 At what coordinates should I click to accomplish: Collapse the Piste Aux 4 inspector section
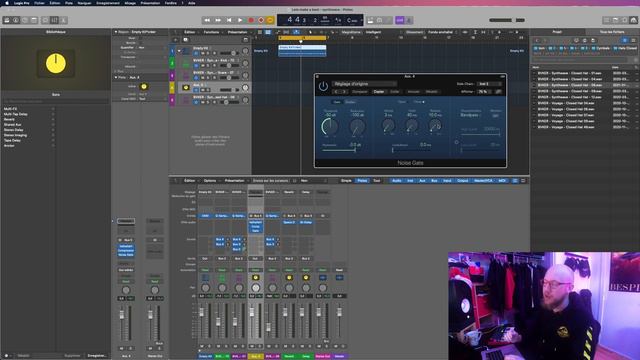pyautogui.click(x=116, y=77)
